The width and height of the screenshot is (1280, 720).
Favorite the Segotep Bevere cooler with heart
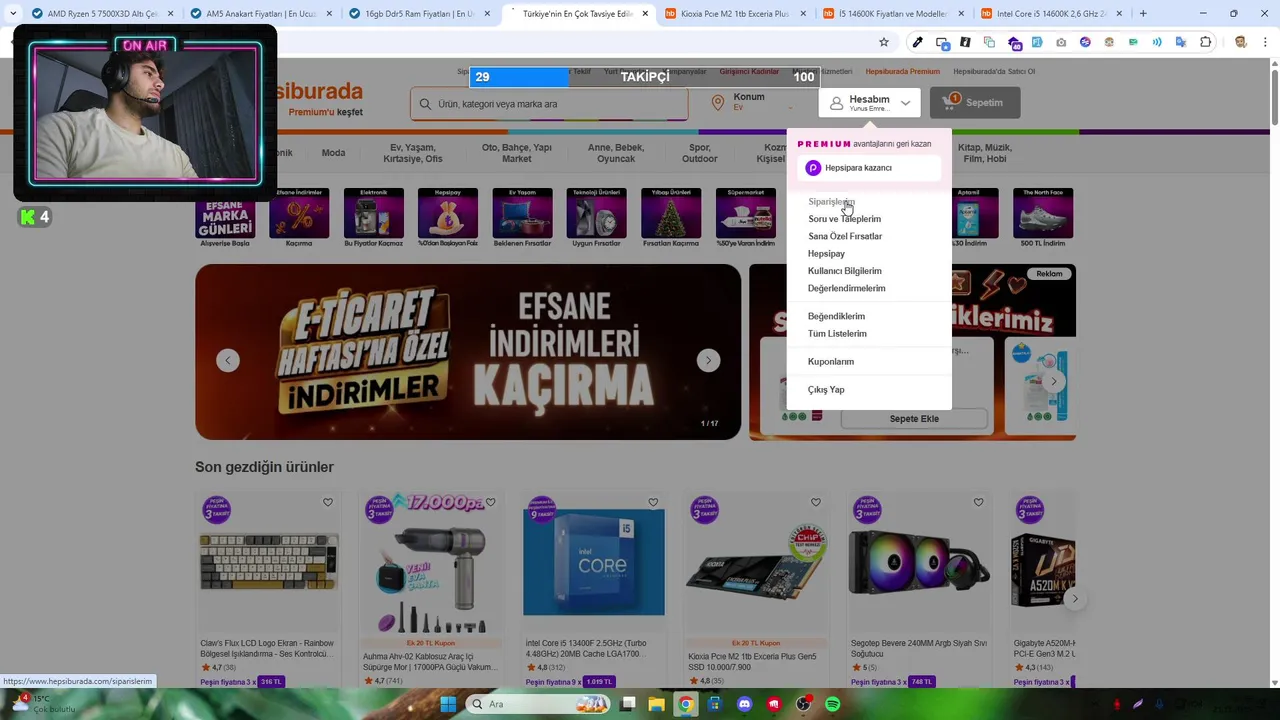(978, 502)
